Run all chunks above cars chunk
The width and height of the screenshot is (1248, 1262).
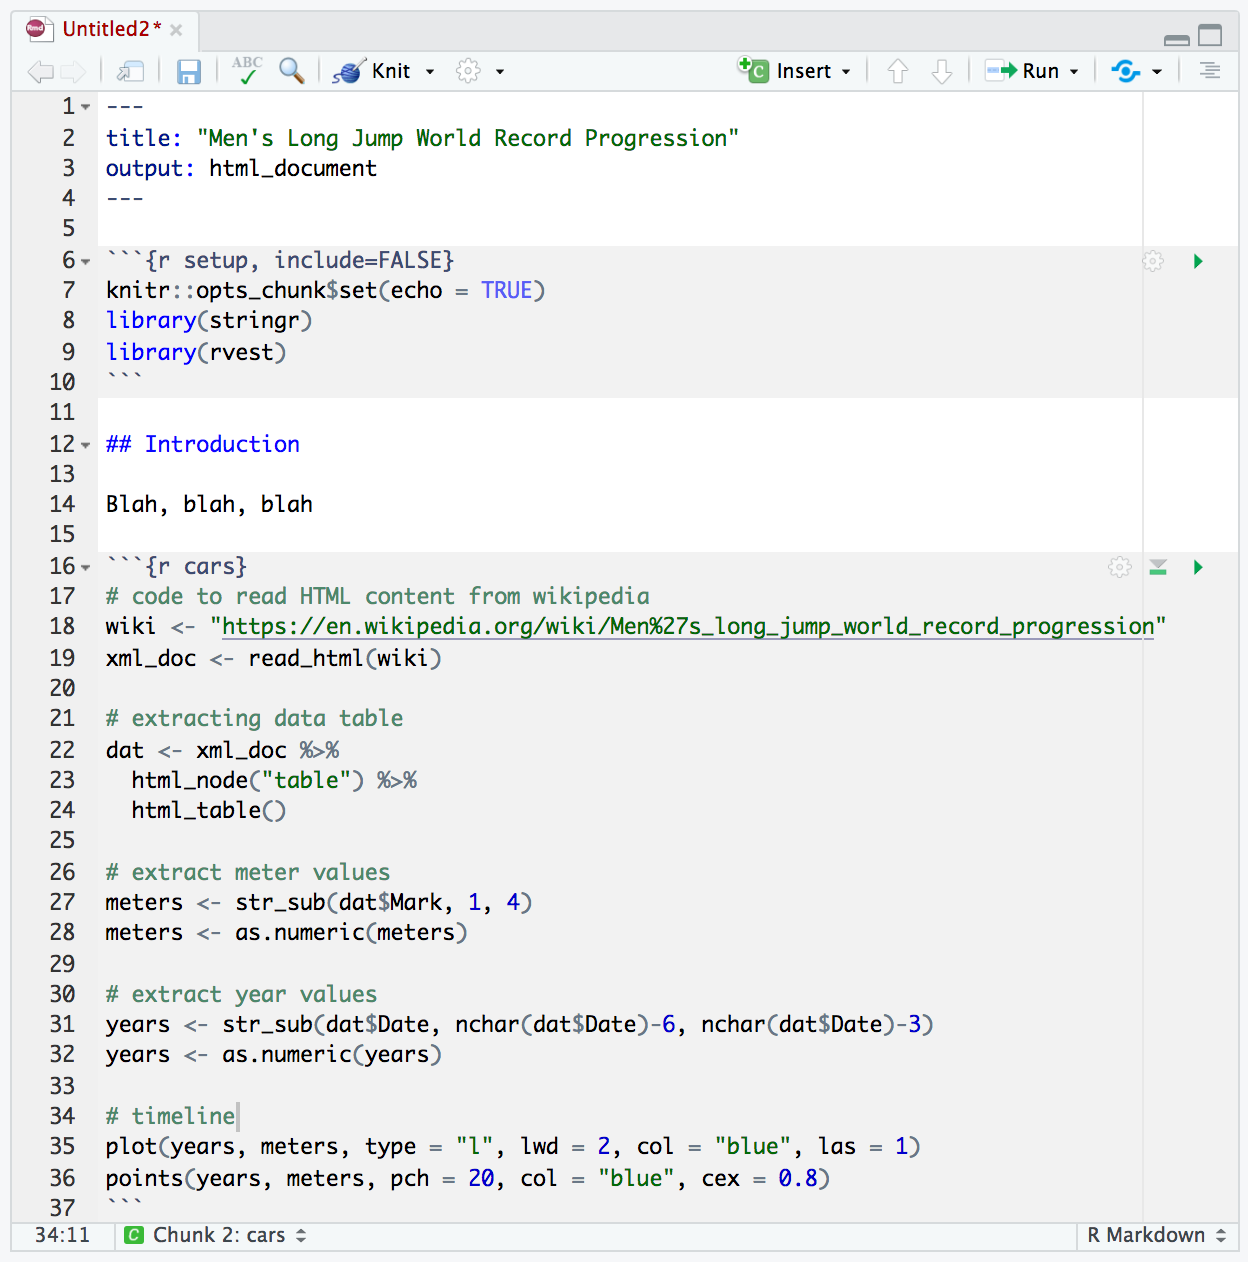tap(1158, 567)
